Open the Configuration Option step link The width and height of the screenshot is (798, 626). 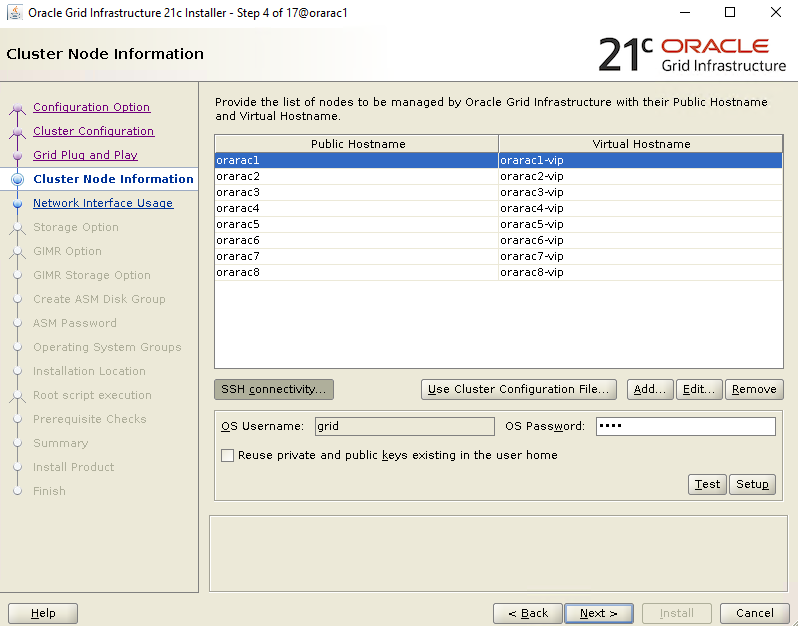92,107
